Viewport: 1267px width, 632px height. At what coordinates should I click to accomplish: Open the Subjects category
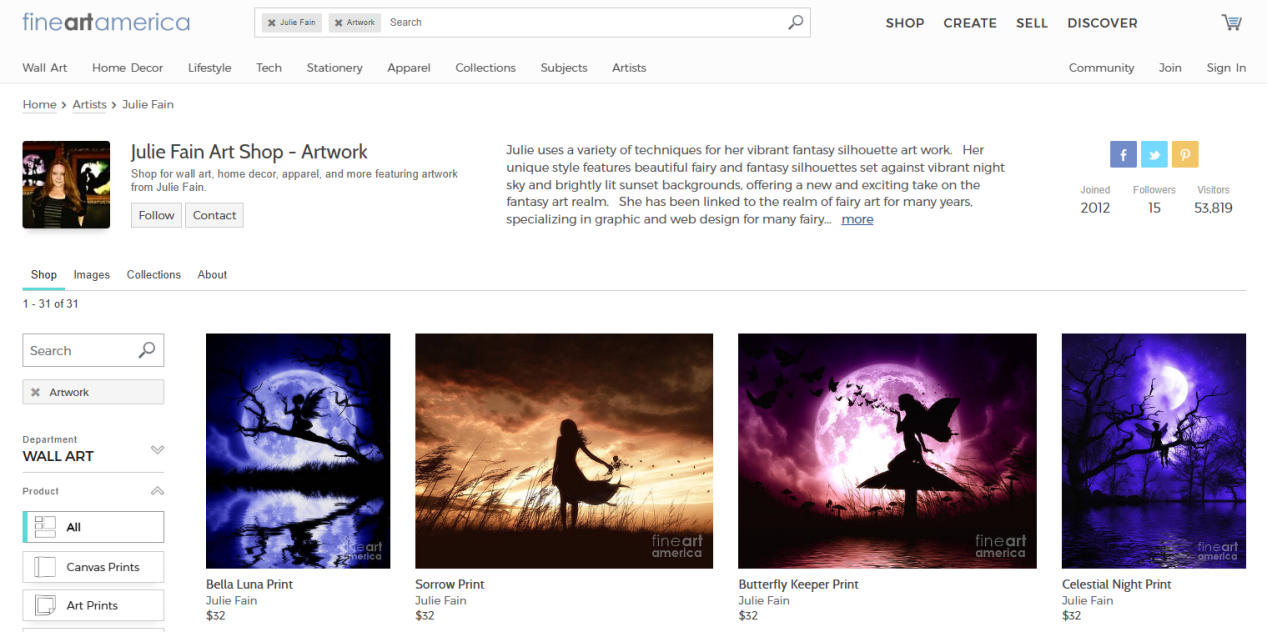coord(564,68)
